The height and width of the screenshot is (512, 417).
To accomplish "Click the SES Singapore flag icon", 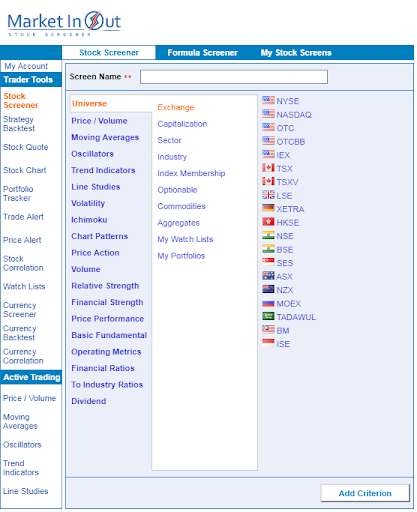I will click(268, 262).
